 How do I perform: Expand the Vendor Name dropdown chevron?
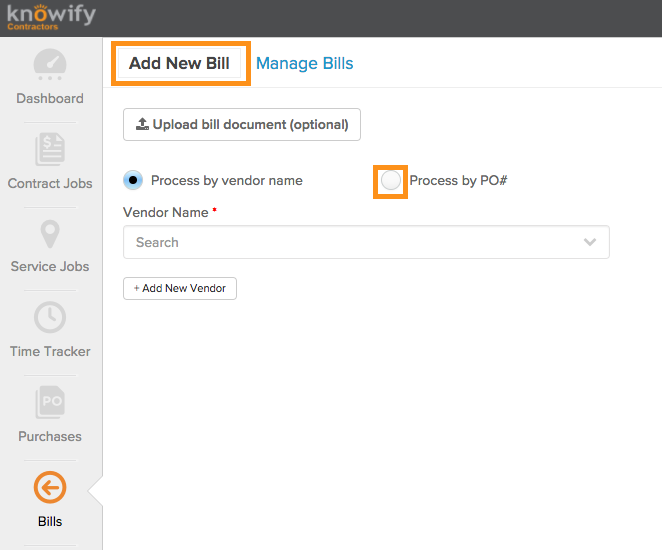(x=590, y=242)
